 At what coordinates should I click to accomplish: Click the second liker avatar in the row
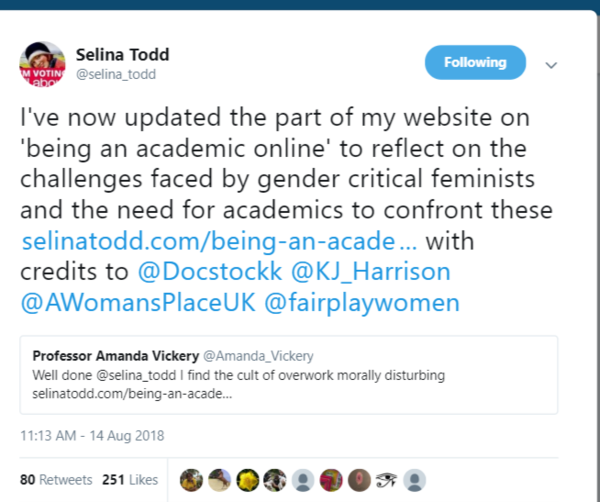(218, 479)
